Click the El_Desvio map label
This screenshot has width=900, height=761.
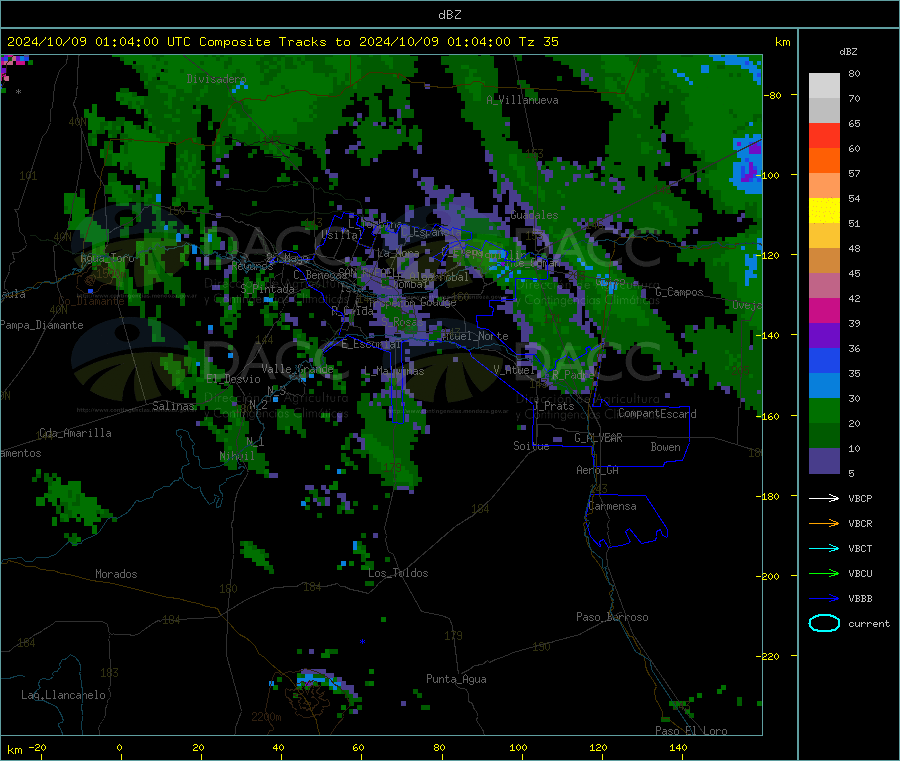point(233,379)
